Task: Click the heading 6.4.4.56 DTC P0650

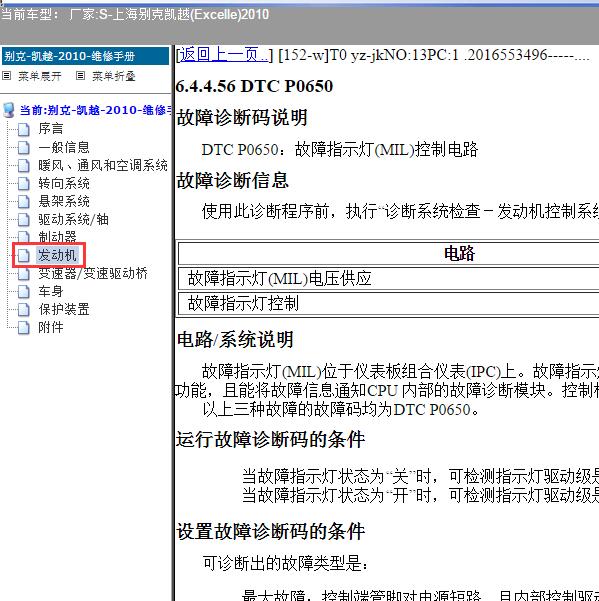Action: point(254,86)
